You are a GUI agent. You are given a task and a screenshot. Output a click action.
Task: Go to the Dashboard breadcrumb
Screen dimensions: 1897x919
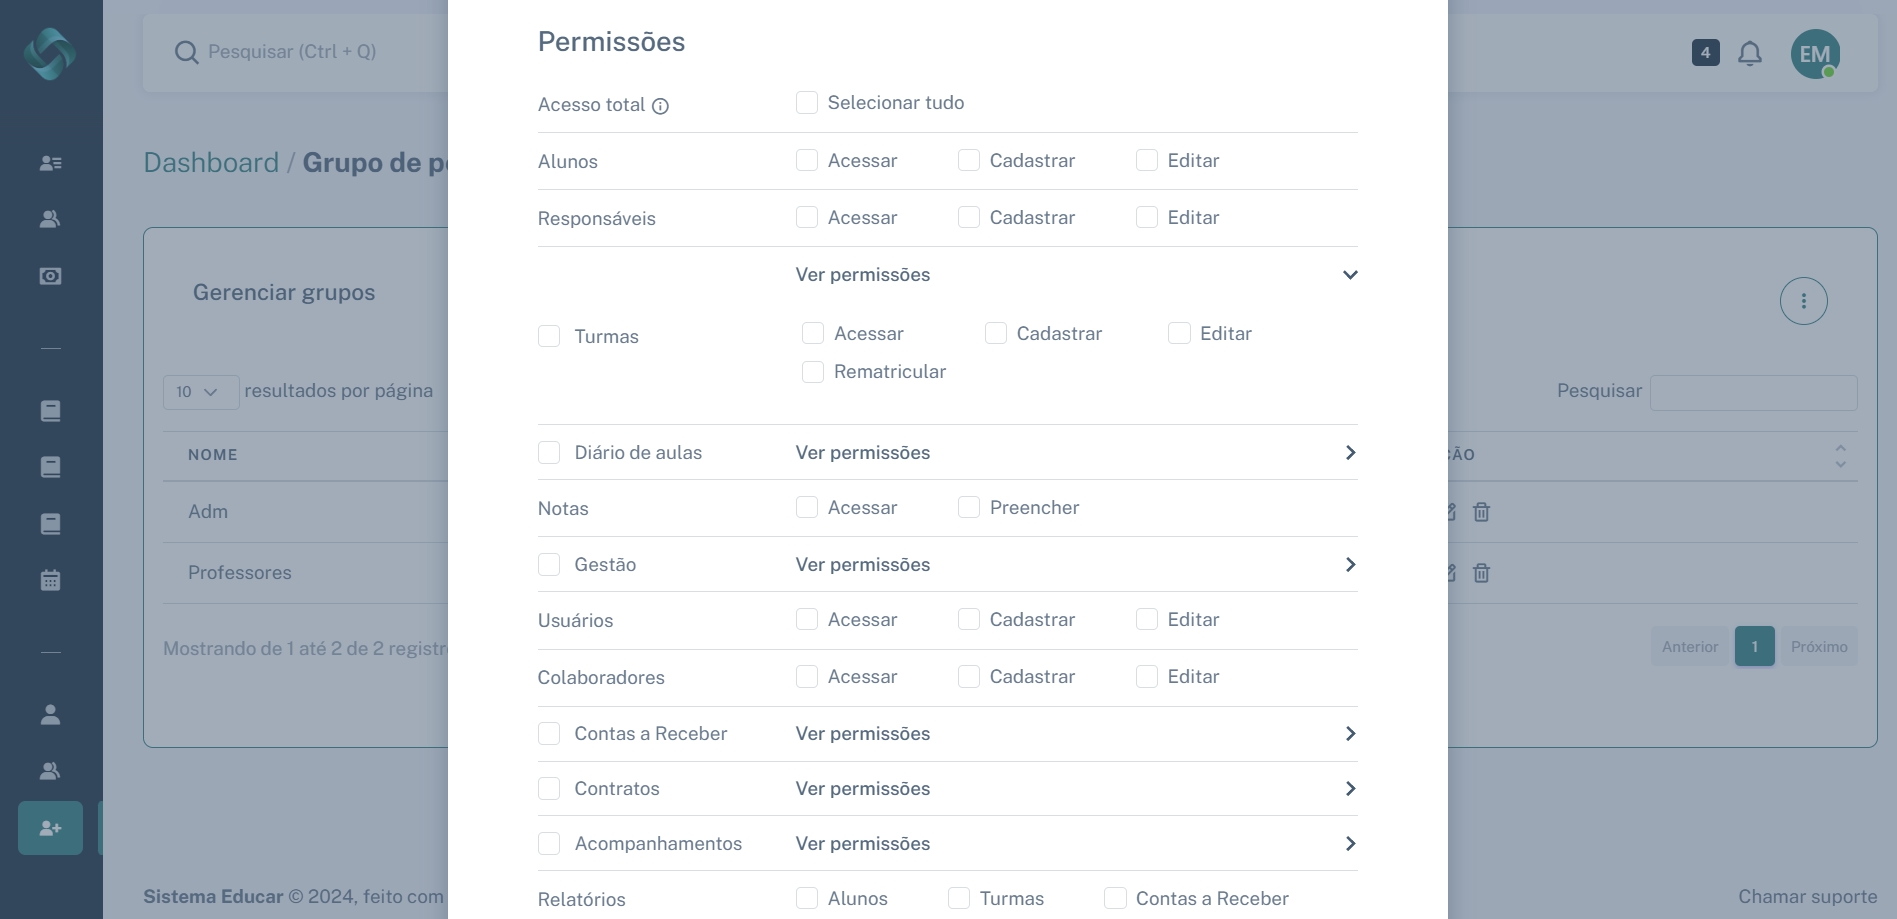coord(211,162)
